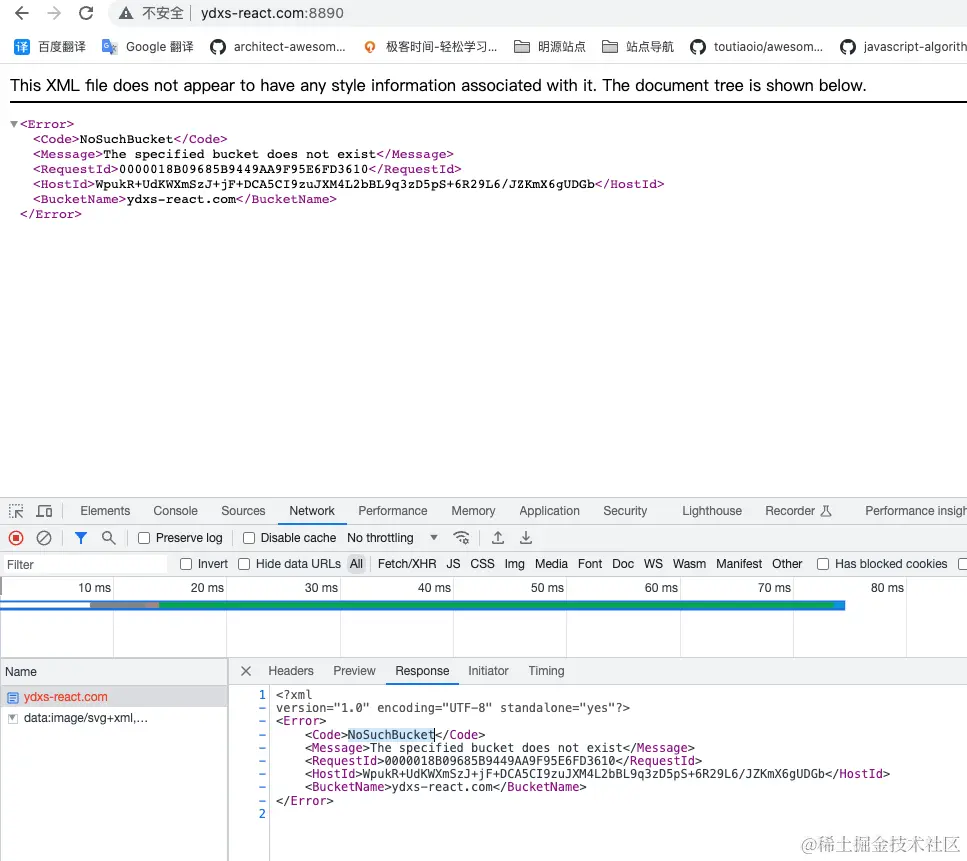Filter requests by JS

(453, 564)
